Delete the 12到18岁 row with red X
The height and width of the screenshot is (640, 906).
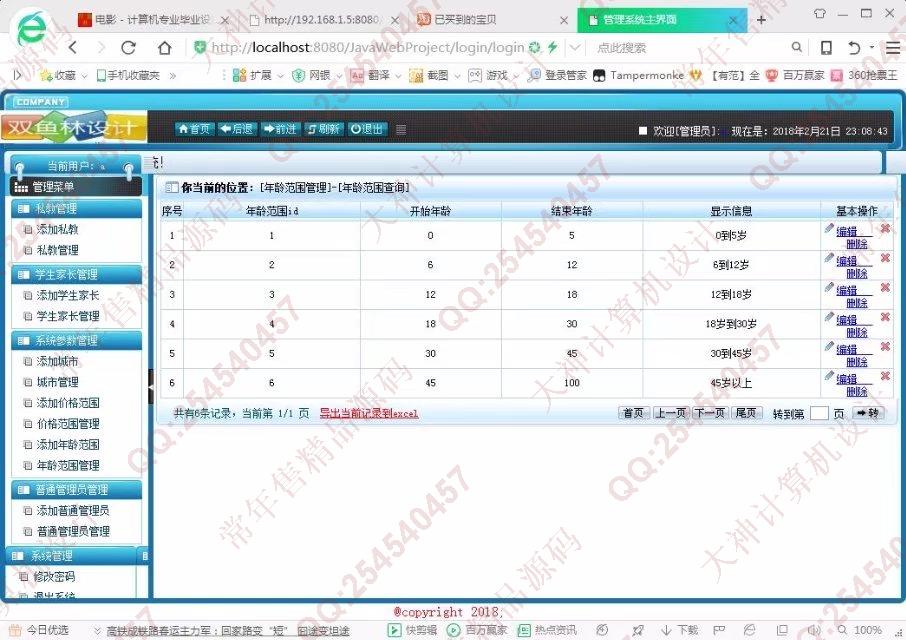coord(885,288)
